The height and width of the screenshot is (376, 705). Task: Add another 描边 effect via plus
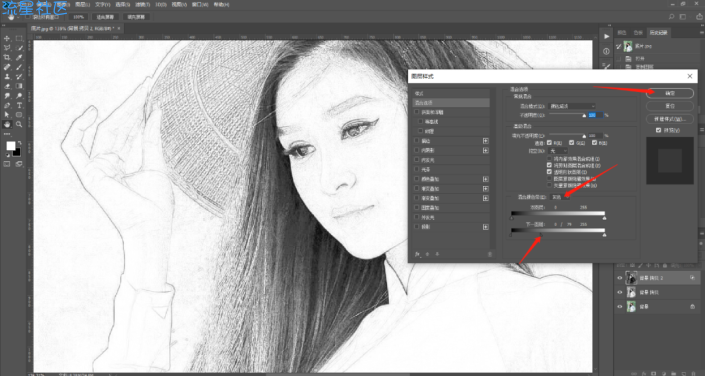click(486, 141)
